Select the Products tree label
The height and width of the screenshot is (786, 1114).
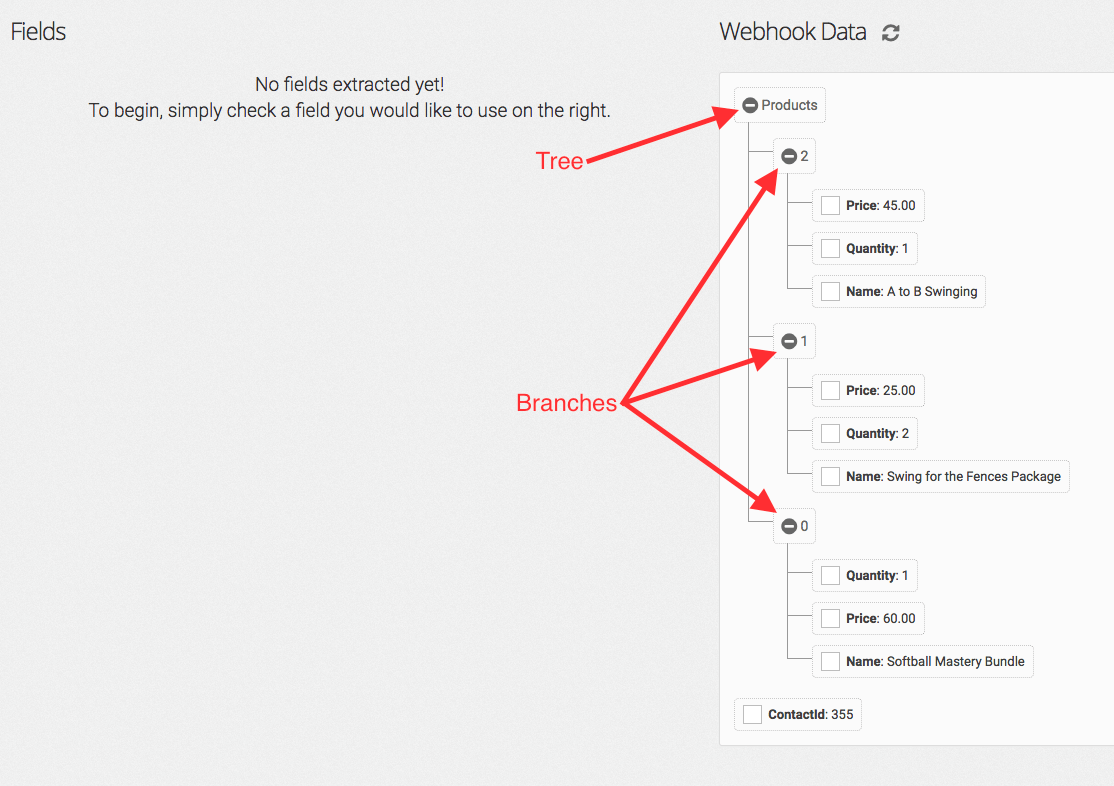pyautogui.click(x=789, y=105)
